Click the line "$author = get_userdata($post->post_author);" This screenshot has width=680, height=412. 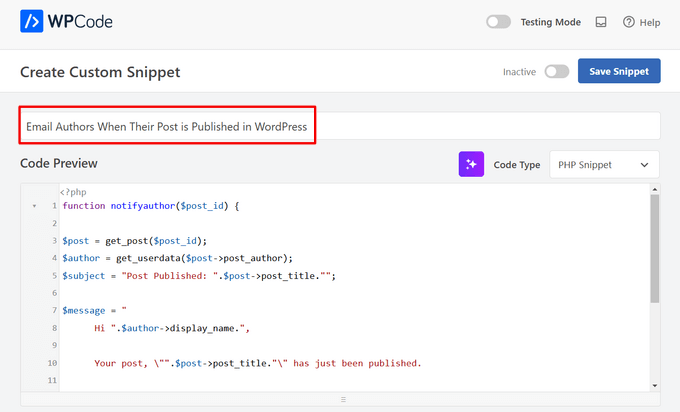pos(177,258)
